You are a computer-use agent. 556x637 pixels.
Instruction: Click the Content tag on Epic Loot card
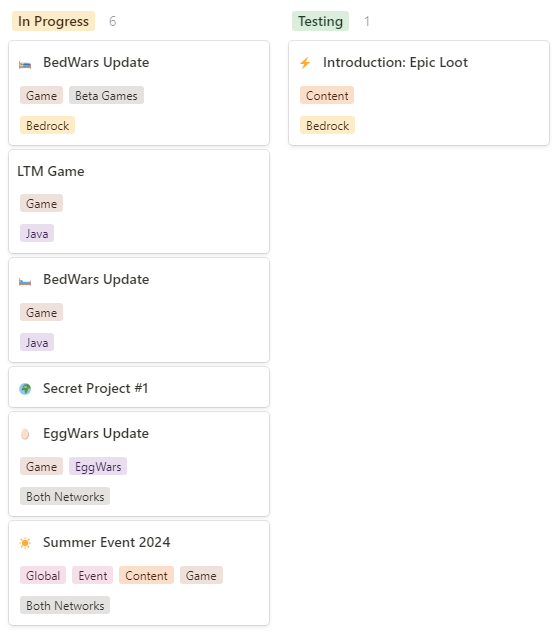pyautogui.click(x=327, y=95)
